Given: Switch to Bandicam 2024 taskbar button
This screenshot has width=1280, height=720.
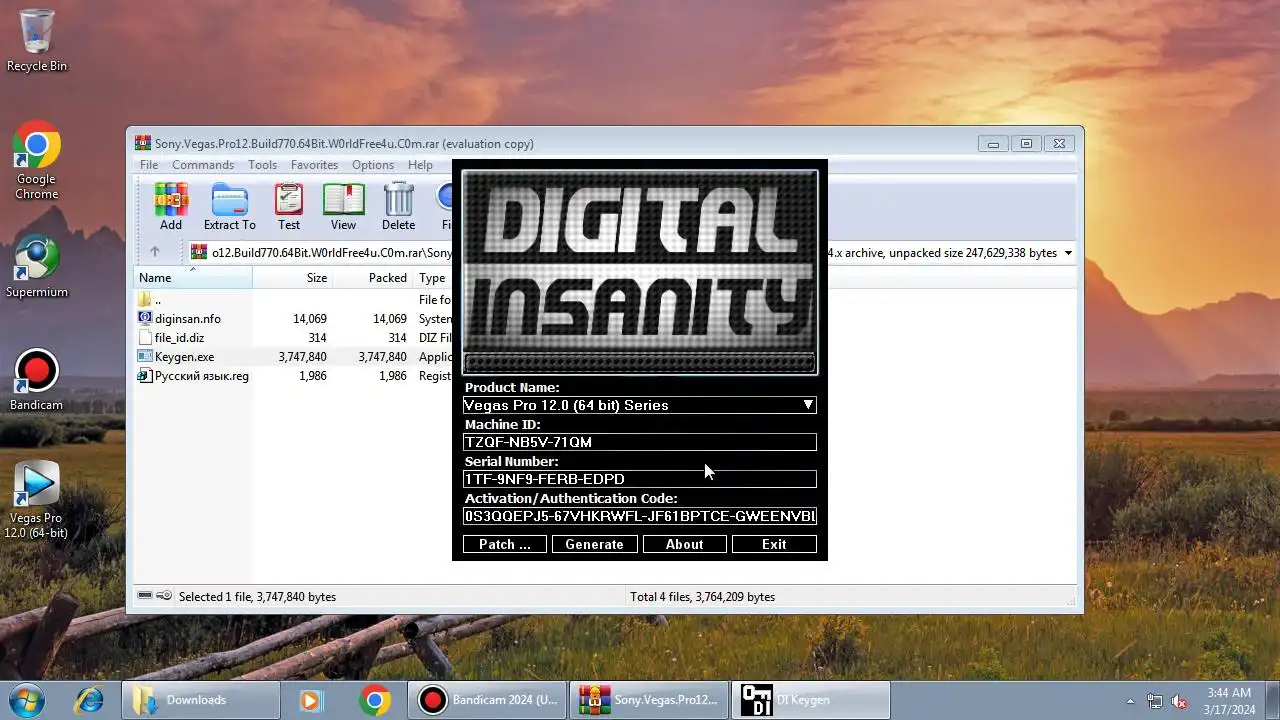Looking at the screenshot, I should click(487, 700).
